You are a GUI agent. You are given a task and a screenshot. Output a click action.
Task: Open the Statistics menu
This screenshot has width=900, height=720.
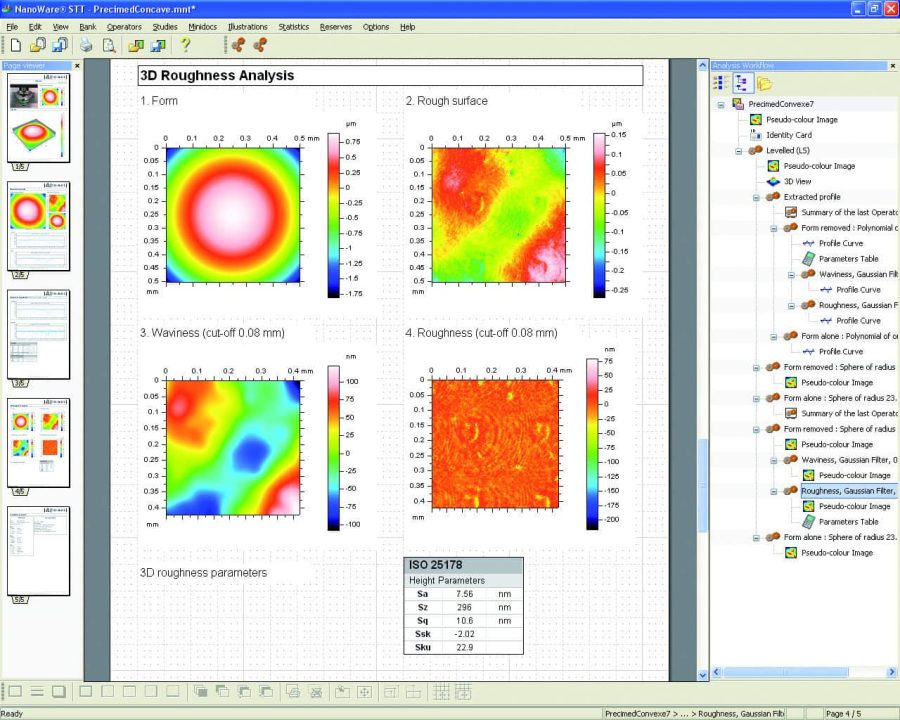[293, 27]
